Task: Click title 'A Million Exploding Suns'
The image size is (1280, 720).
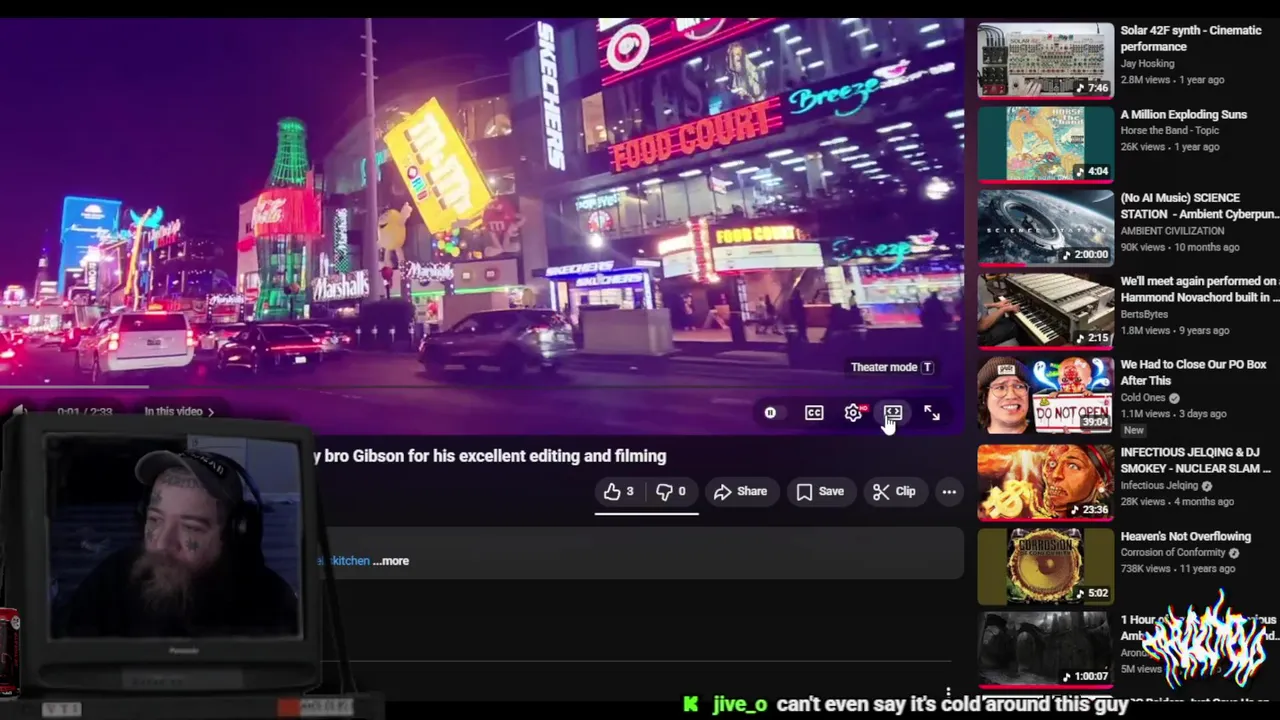Action: point(1183,114)
